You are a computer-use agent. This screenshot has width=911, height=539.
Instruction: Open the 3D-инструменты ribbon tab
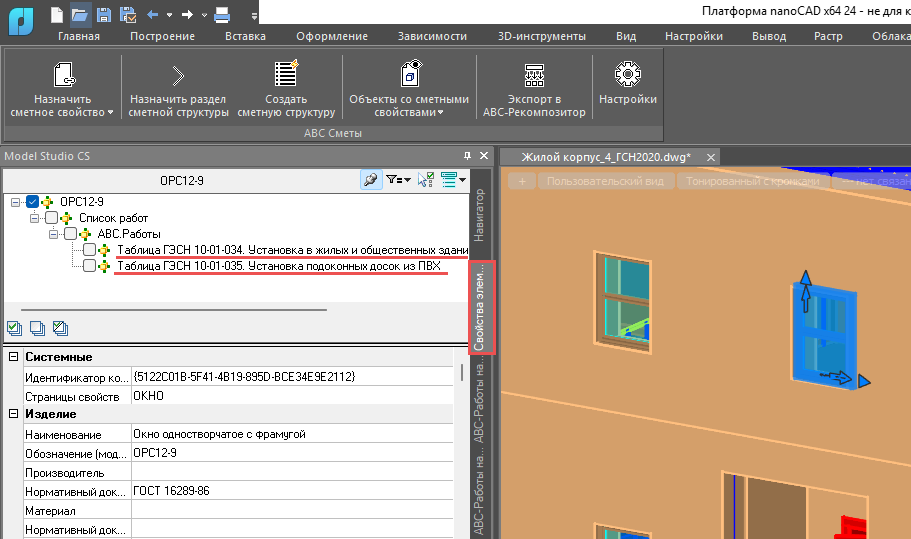[541, 36]
